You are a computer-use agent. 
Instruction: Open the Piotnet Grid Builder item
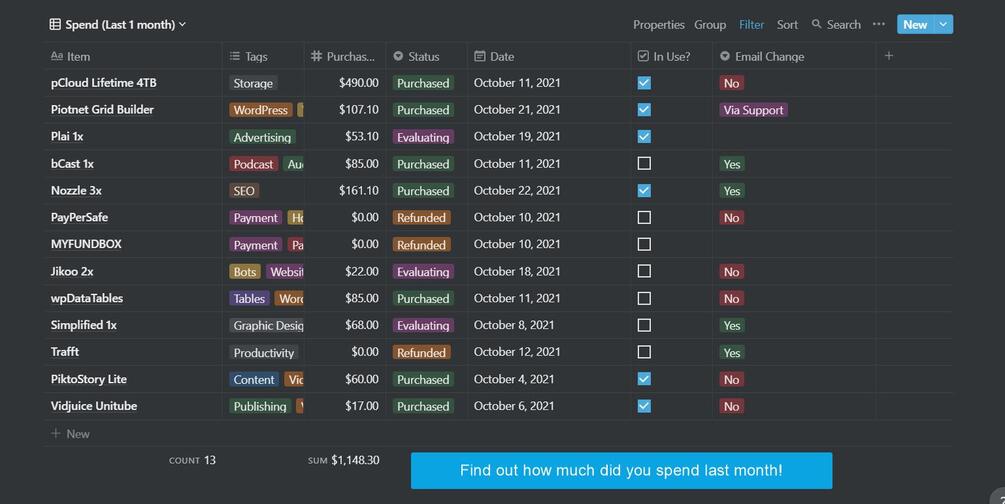[102, 110]
